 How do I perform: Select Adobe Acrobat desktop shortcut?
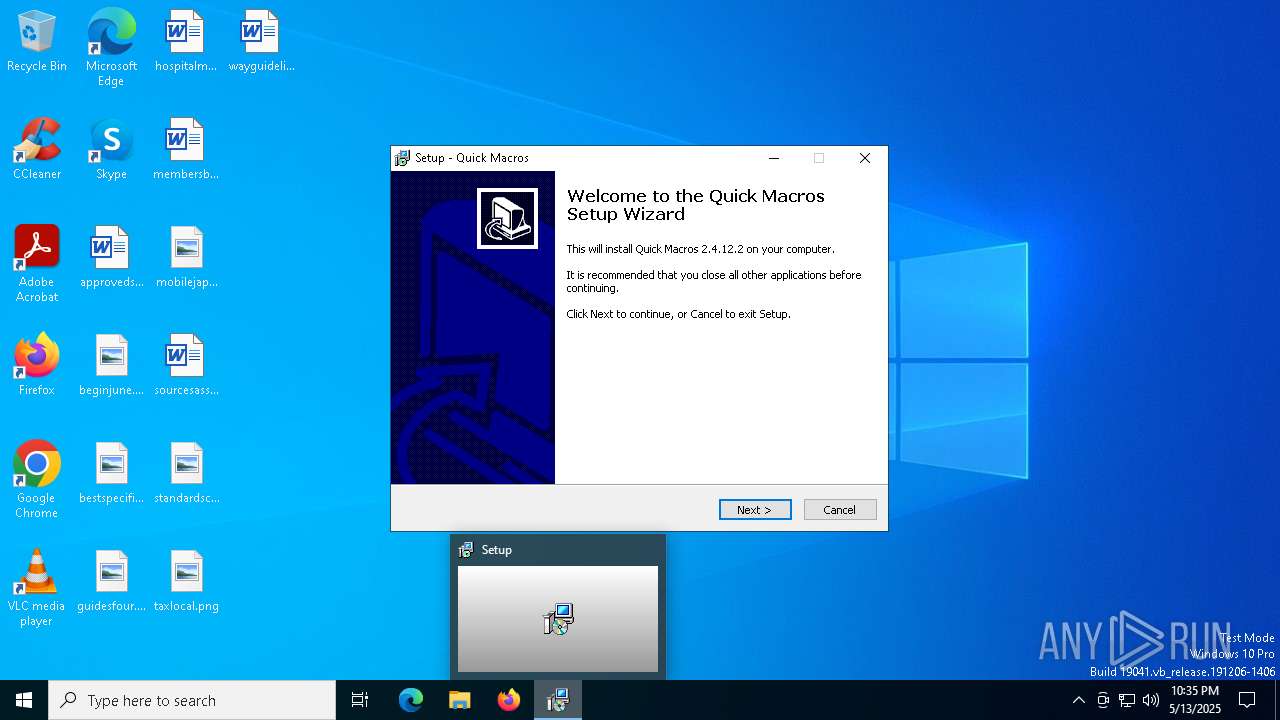click(x=37, y=264)
